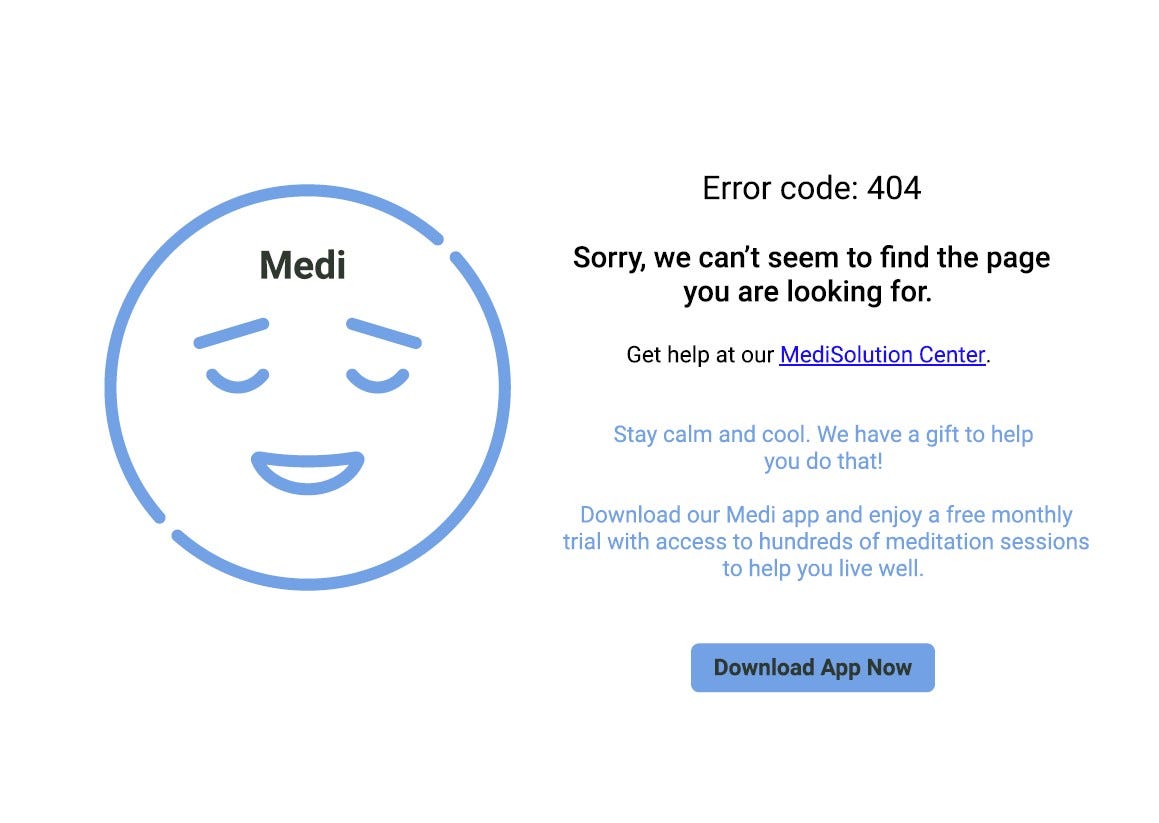The height and width of the screenshot is (823, 1159).
Task: Click the number 404 in the error heading
Action: point(894,188)
